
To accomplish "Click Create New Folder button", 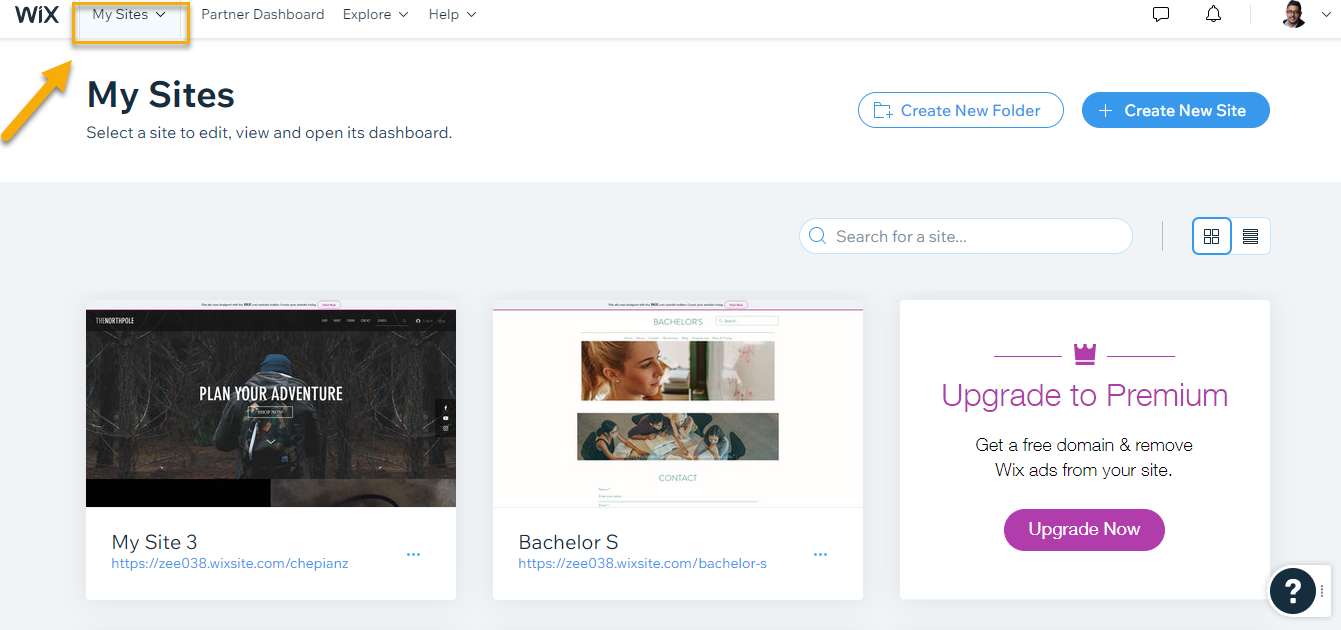I will click(x=960, y=110).
